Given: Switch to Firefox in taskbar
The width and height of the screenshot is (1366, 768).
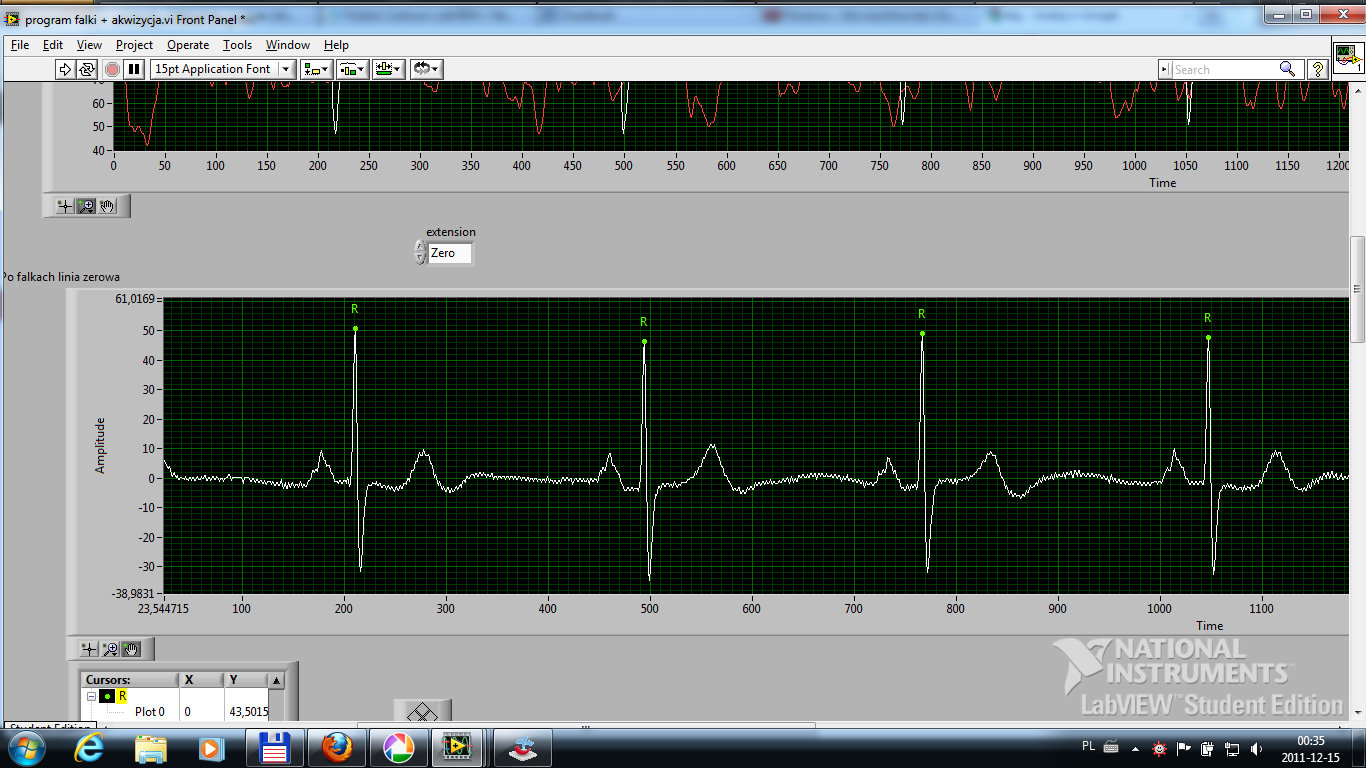Looking at the screenshot, I should tap(336, 747).
